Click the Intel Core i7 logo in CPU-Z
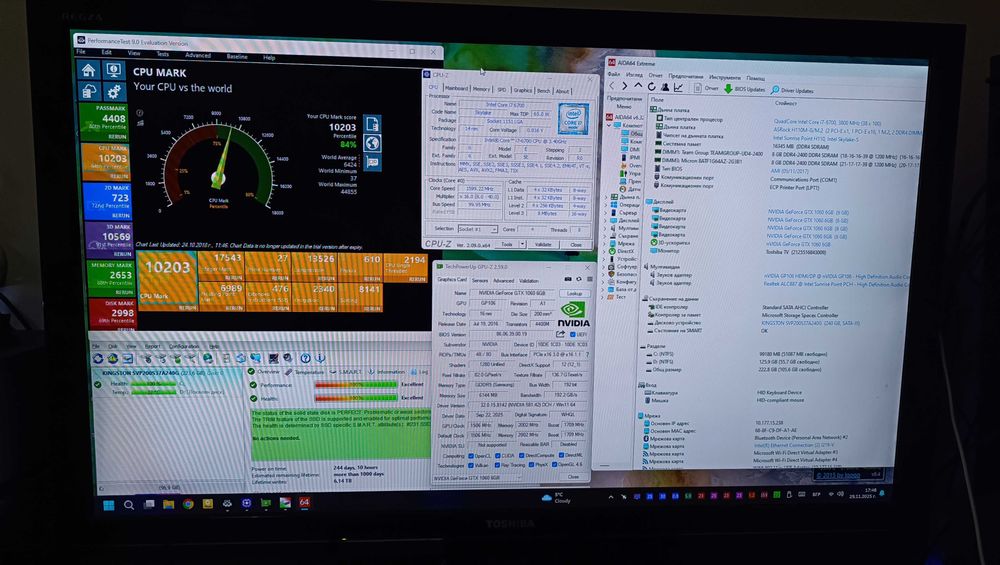This screenshot has height=565, width=1000. (573, 120)
